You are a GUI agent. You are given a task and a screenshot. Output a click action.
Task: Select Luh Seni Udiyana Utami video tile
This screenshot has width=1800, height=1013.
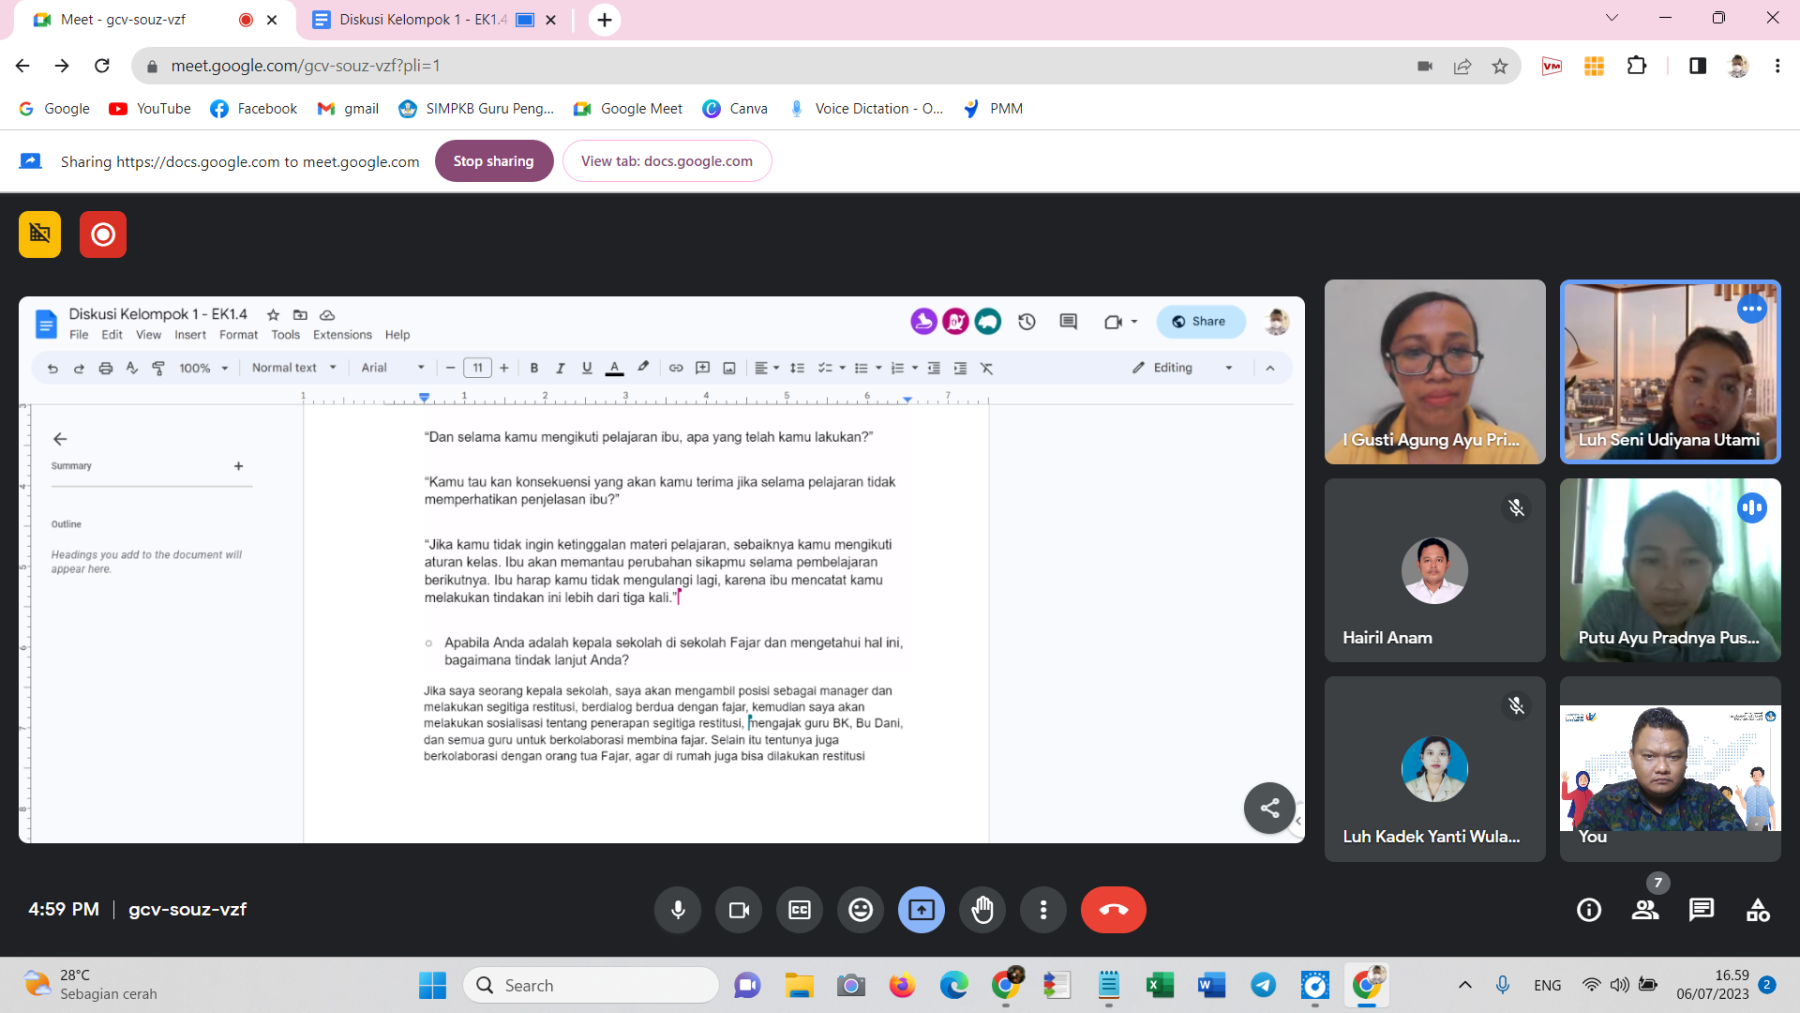click(1670, 372)
